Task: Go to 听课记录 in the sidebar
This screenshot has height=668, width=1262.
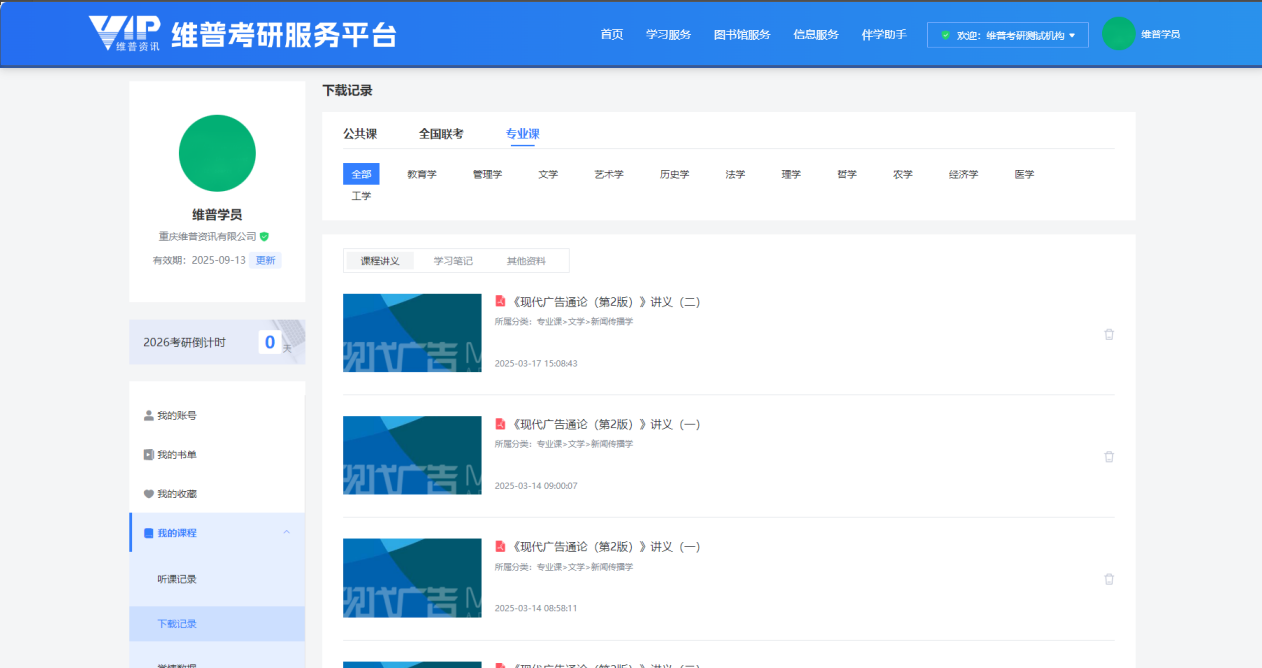Action: pyautogui.click(x=177, y=579)
